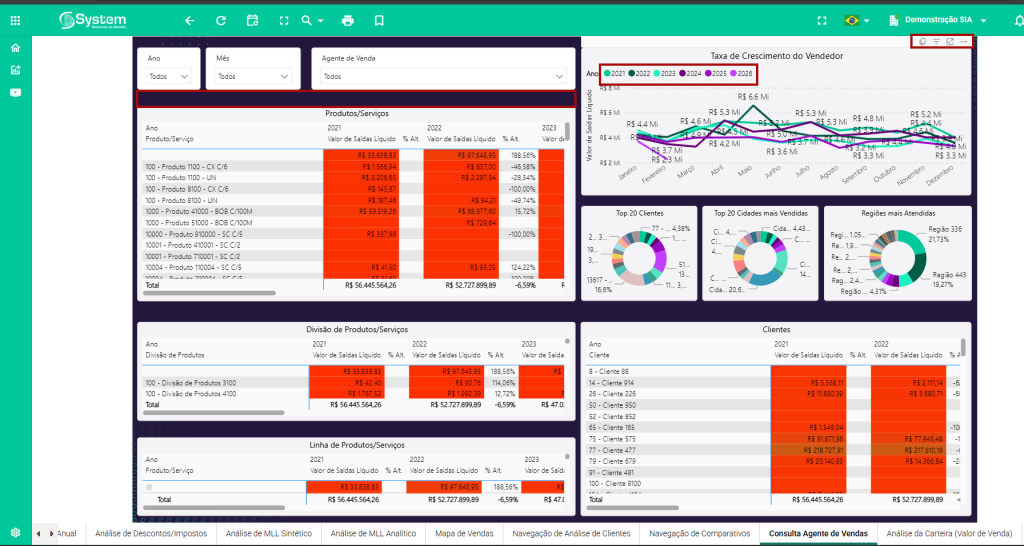Viewport: 1024px width, 546px height.
Task: Open the calendar icon in the toolbar
Action: pos(252,20)
